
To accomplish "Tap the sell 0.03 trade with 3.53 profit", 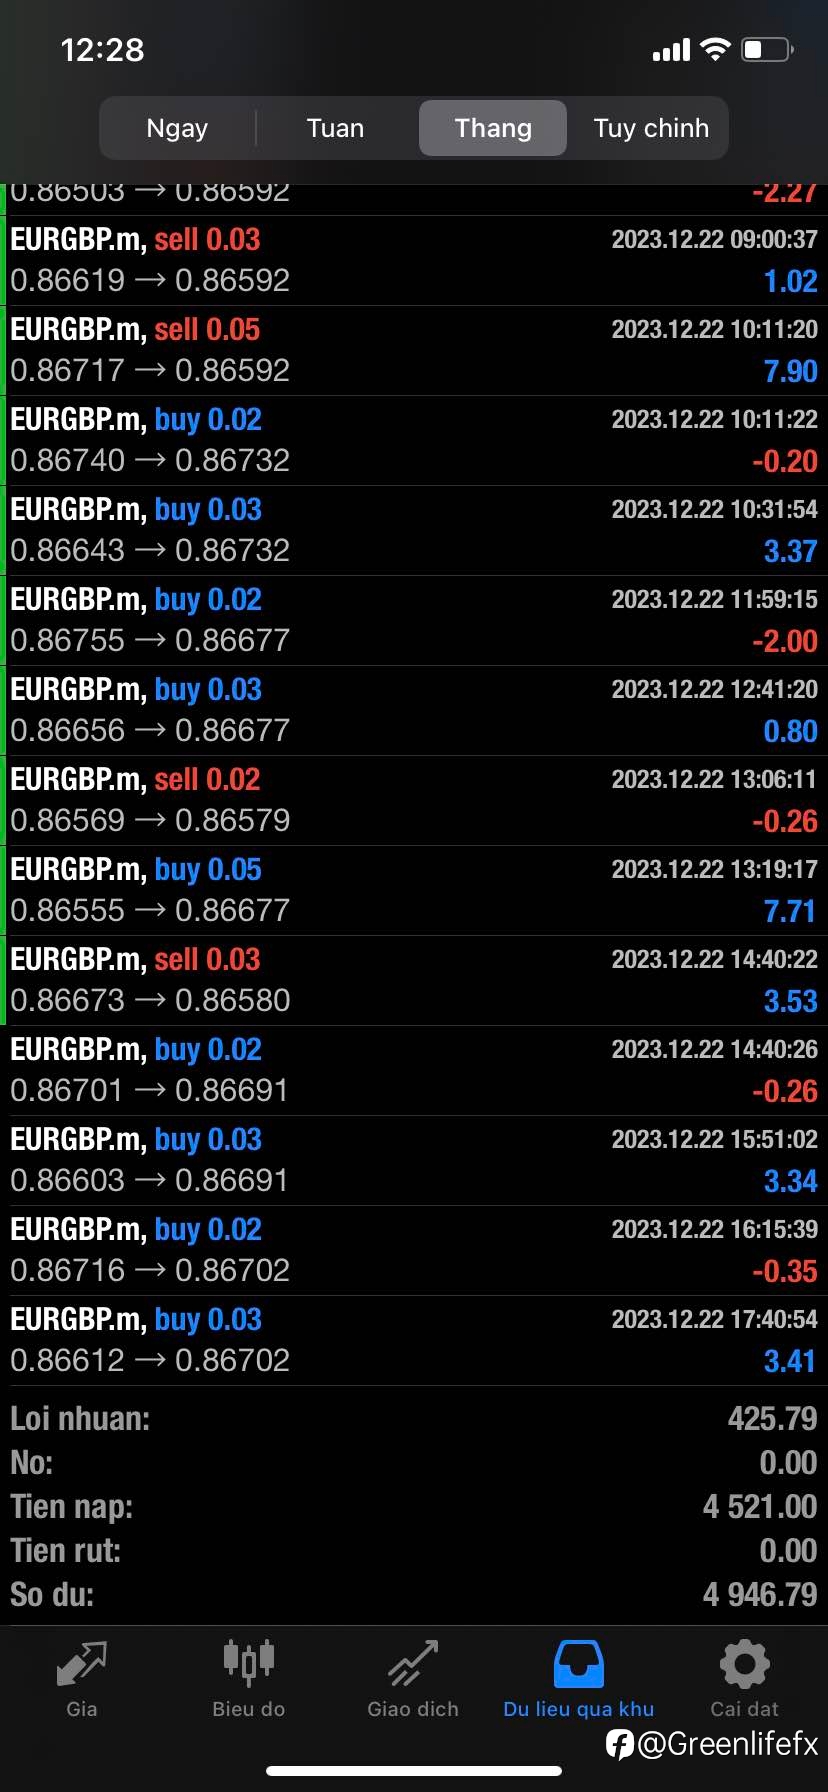I will [x=414, y=980].
